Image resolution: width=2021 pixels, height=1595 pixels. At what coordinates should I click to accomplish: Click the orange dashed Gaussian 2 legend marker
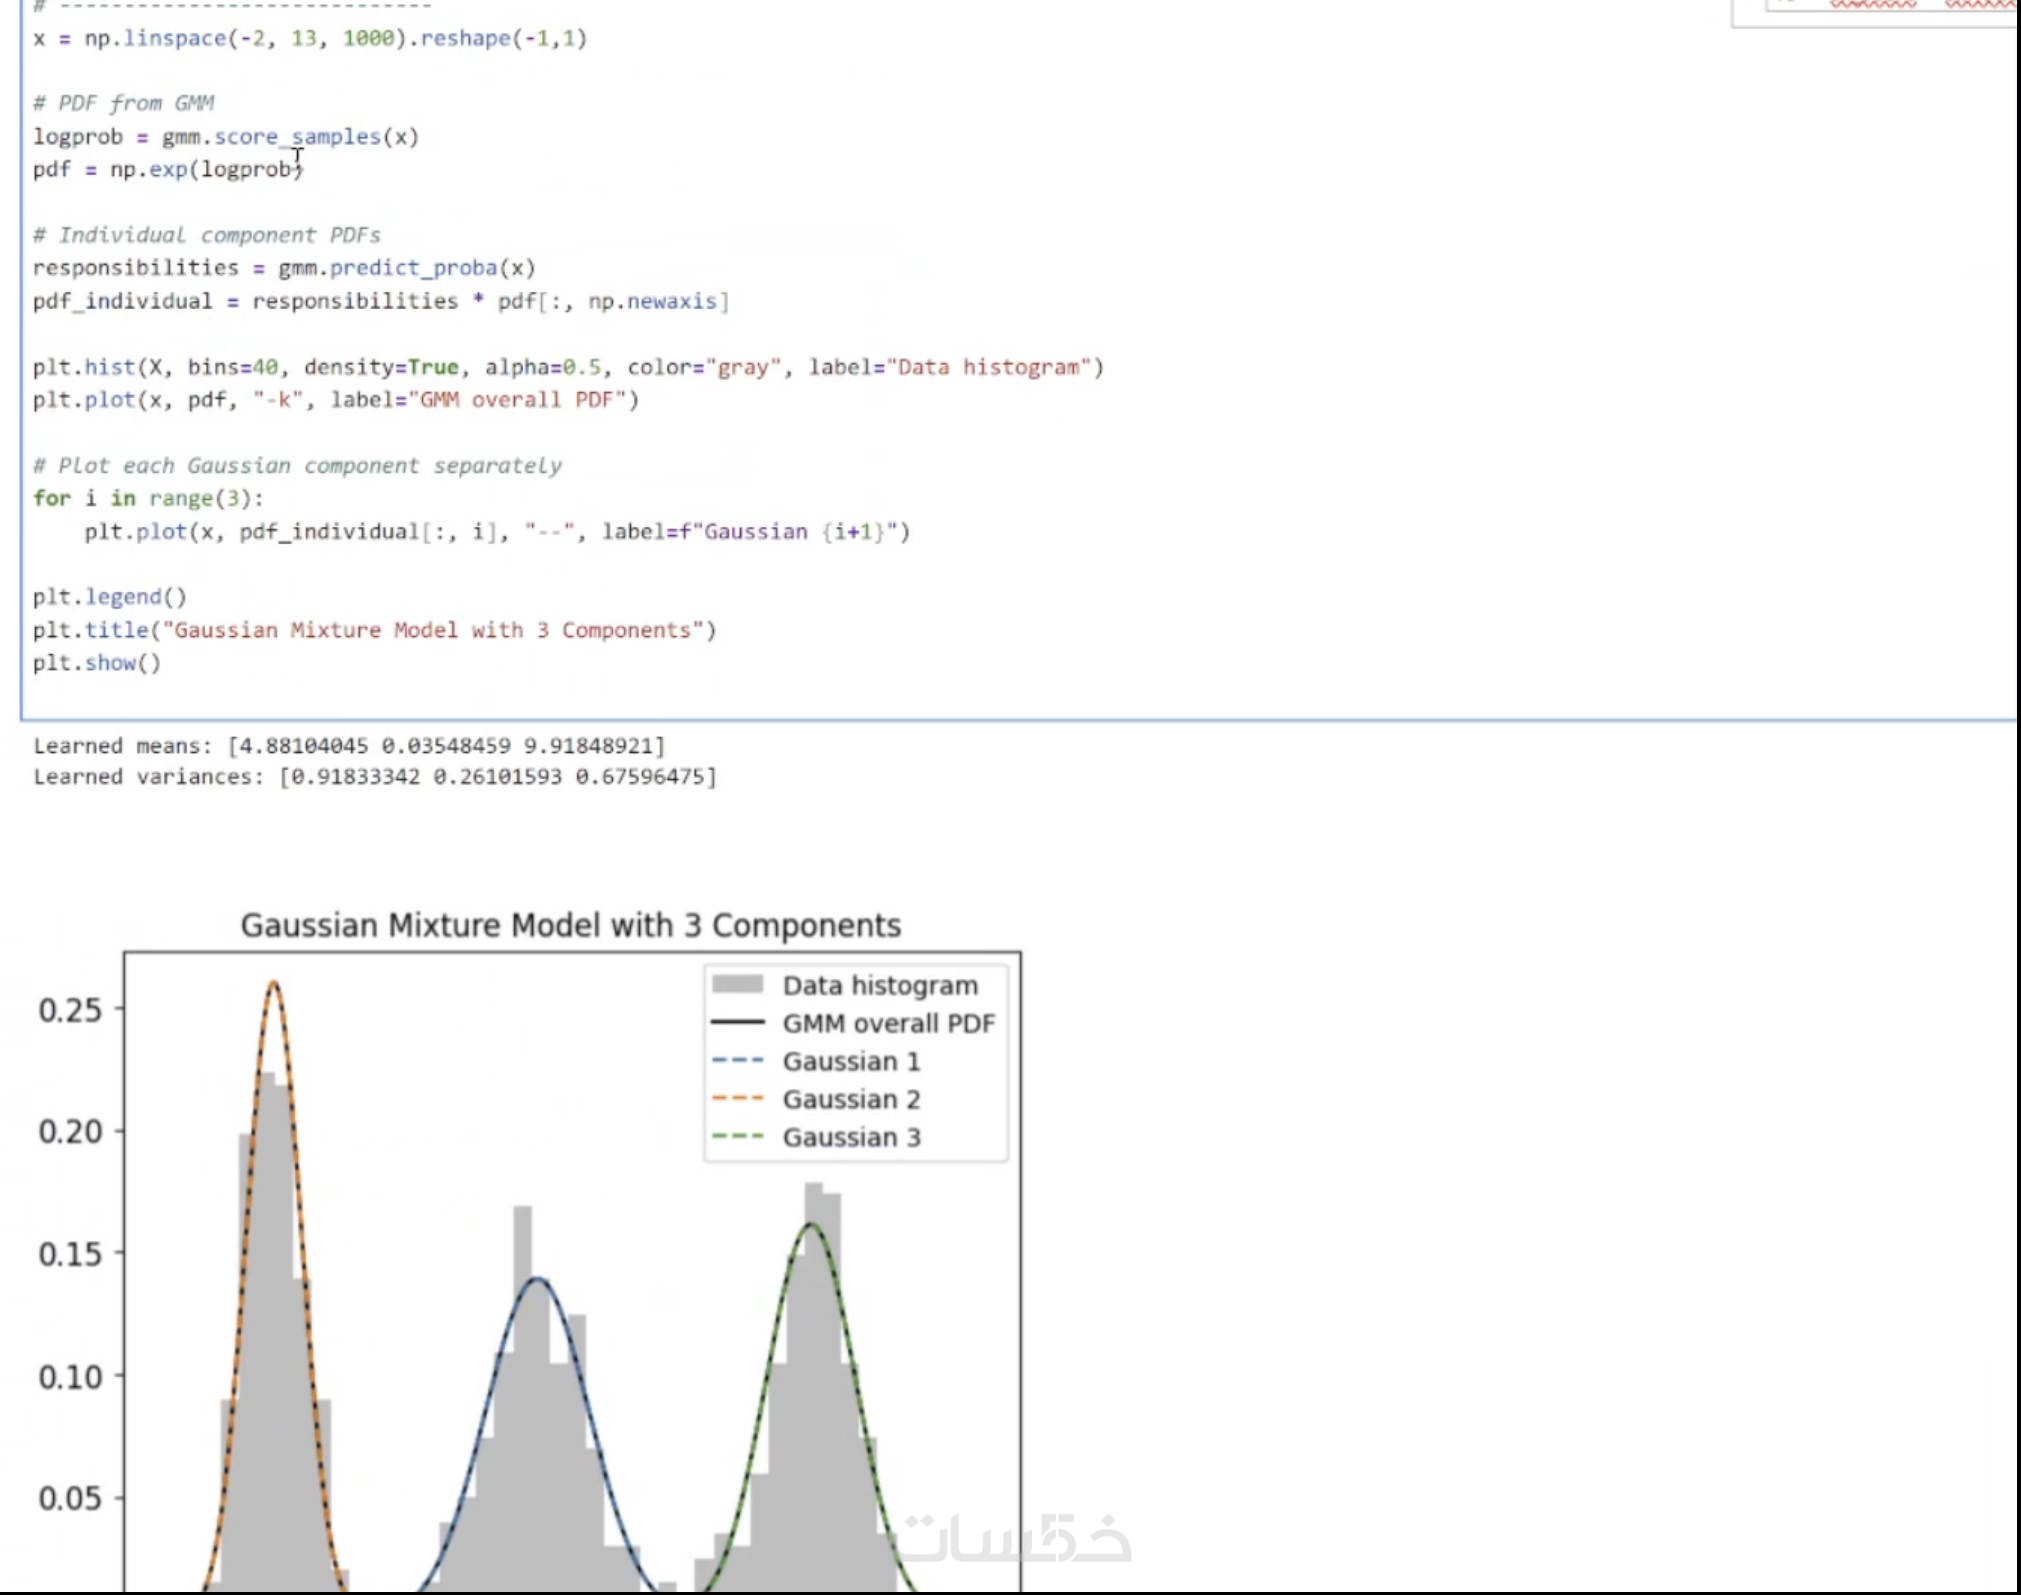pos(737,1099)
